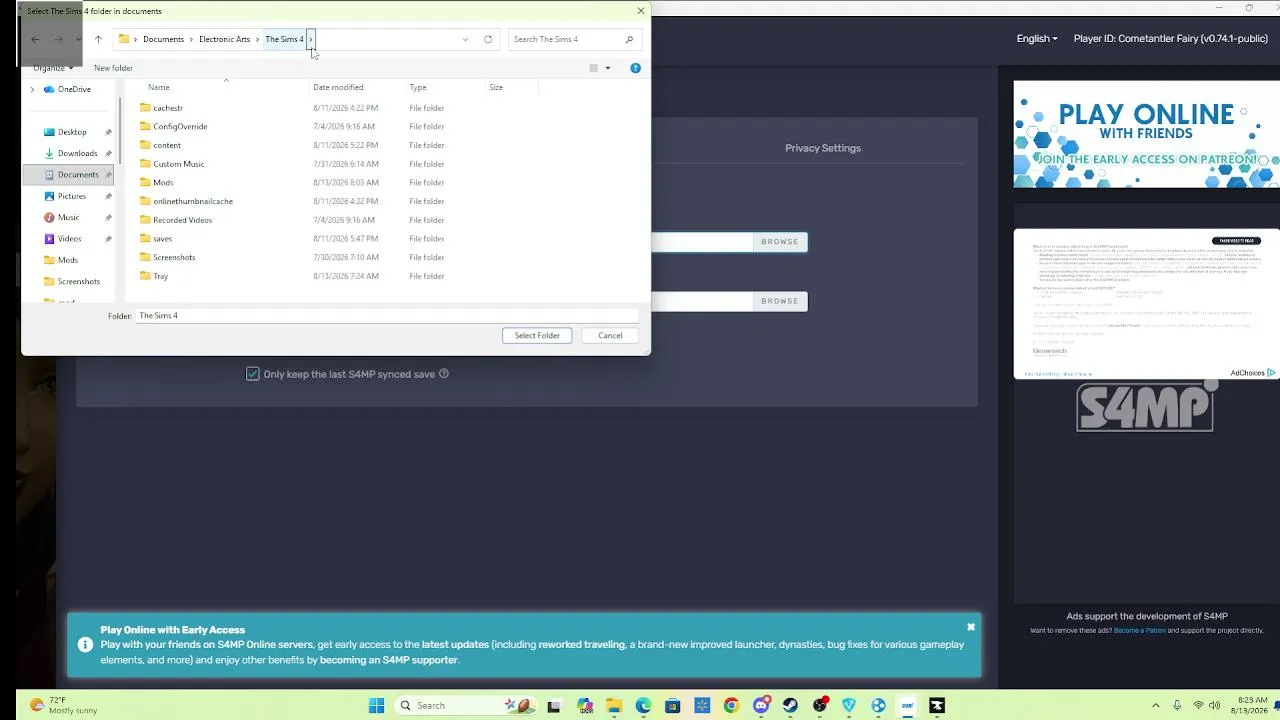Viewport: 1280px width, 720px height.
Task: Expand the chevron after Electronic Arts breadcrumb
Action: tap(257, 39)
